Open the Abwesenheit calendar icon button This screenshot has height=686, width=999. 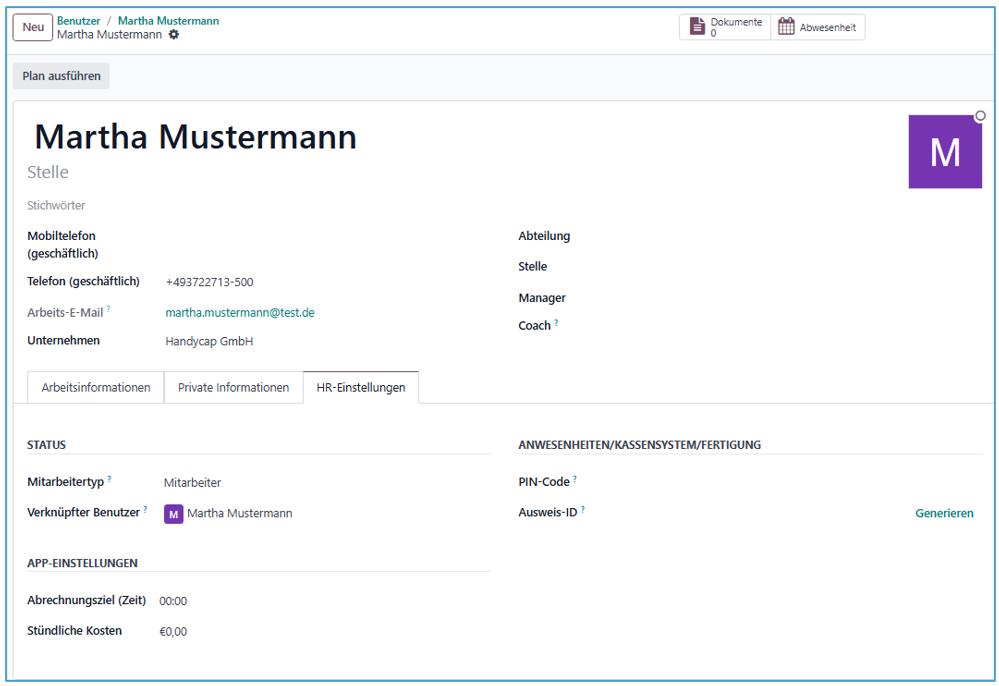(x=817, y=27)
